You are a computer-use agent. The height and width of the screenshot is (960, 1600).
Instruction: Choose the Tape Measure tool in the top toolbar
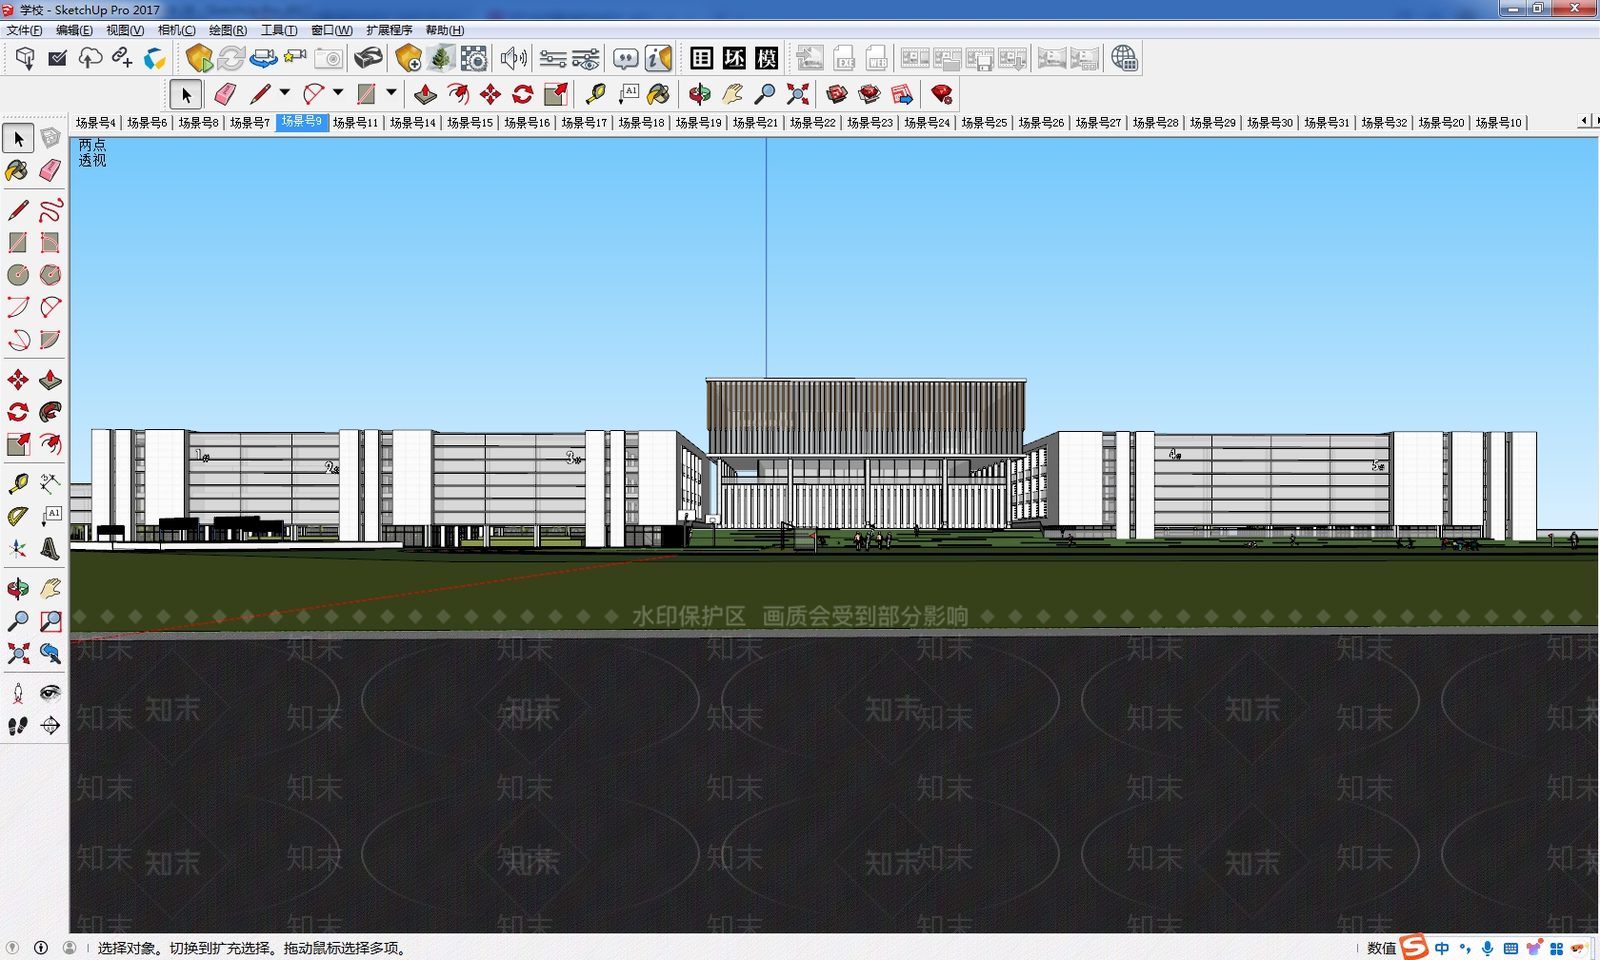pos(595,94)
